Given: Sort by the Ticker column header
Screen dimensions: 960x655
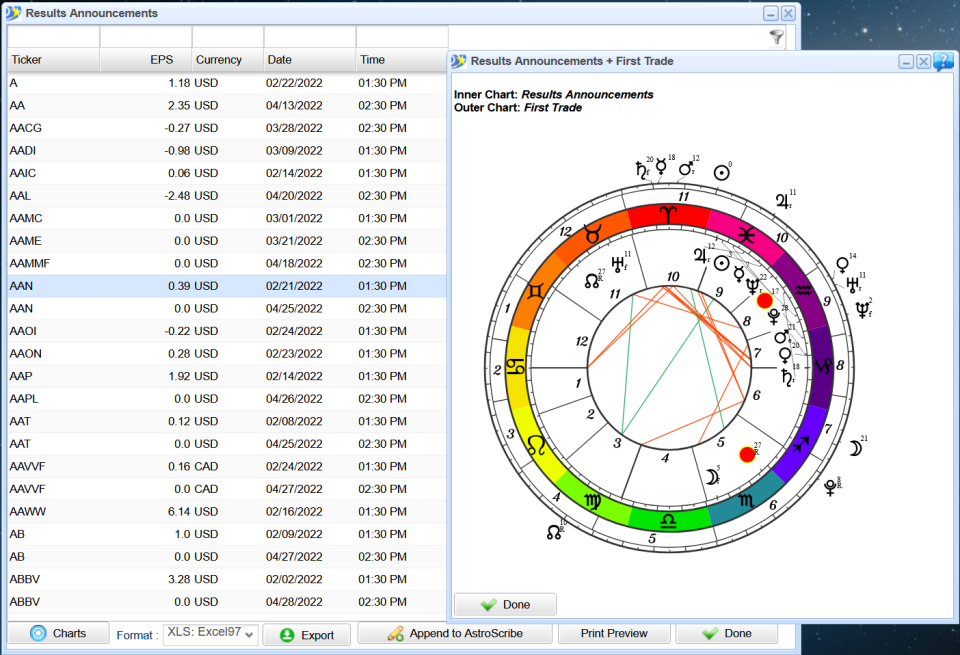Looking at the screenshot, I should coord(53,59).
